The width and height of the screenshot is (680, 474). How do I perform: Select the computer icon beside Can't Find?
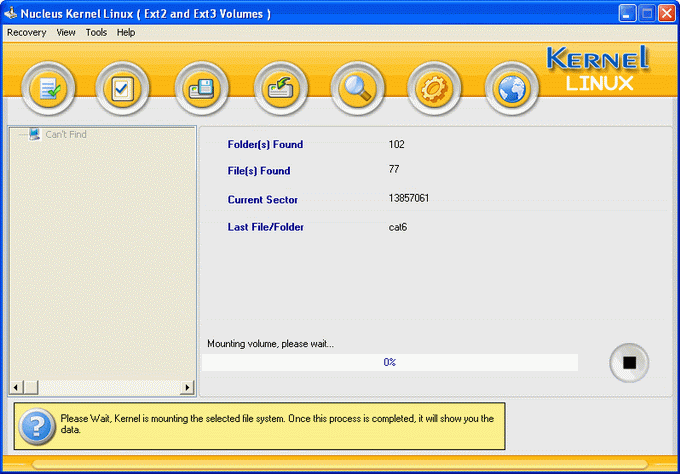pos(34,134)
